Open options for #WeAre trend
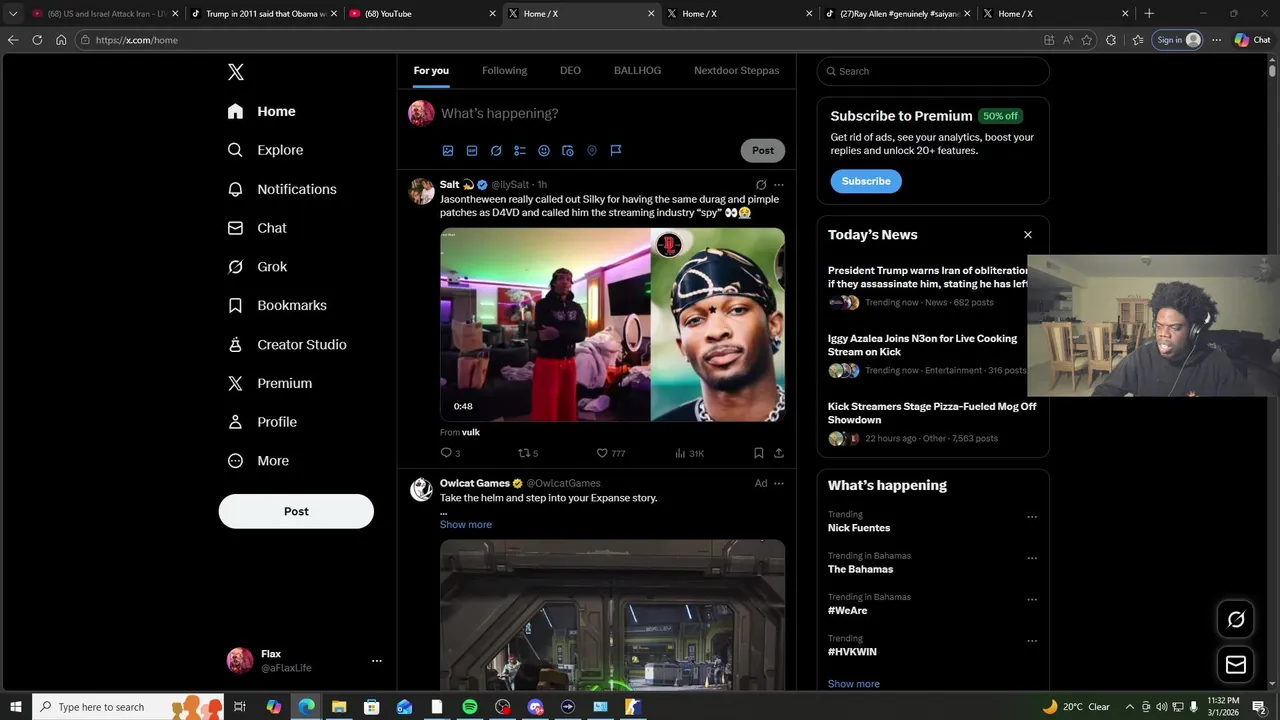 click(1032, 600)
